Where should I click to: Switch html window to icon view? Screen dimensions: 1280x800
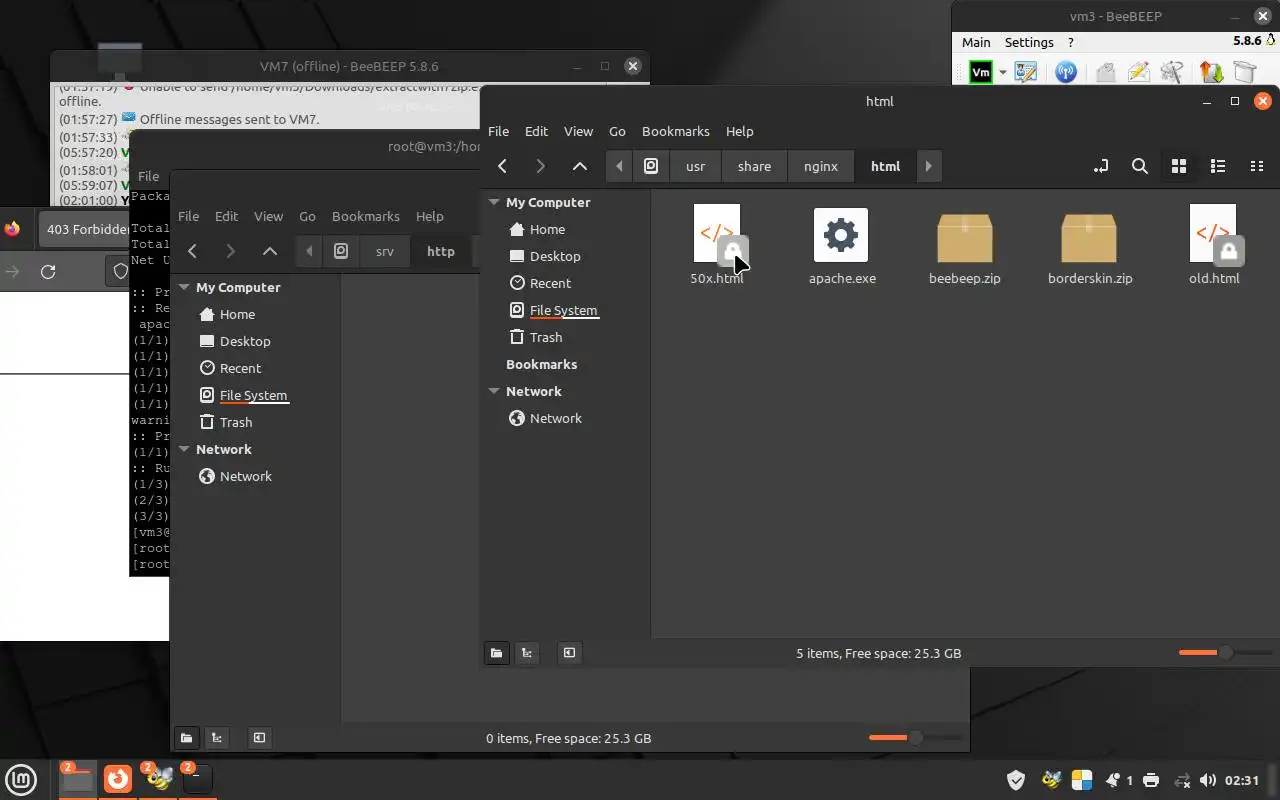[1178, 166]
